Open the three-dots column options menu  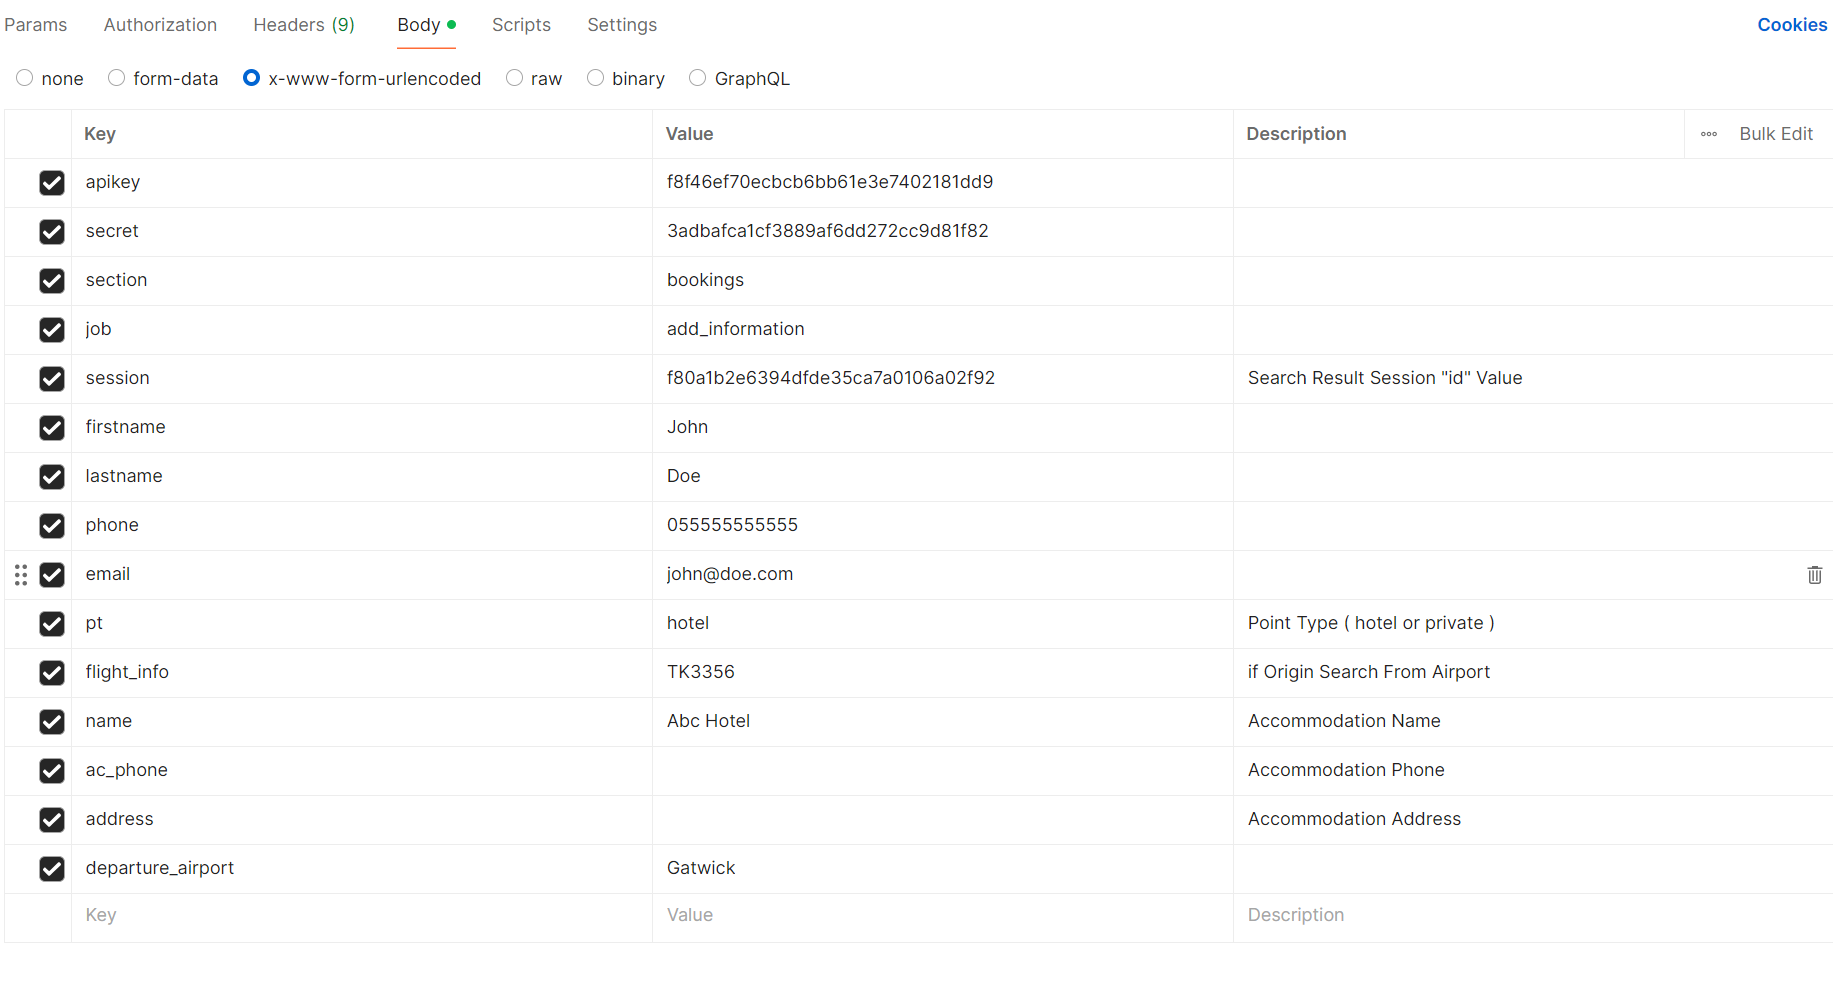click(x=1709, y=134)
